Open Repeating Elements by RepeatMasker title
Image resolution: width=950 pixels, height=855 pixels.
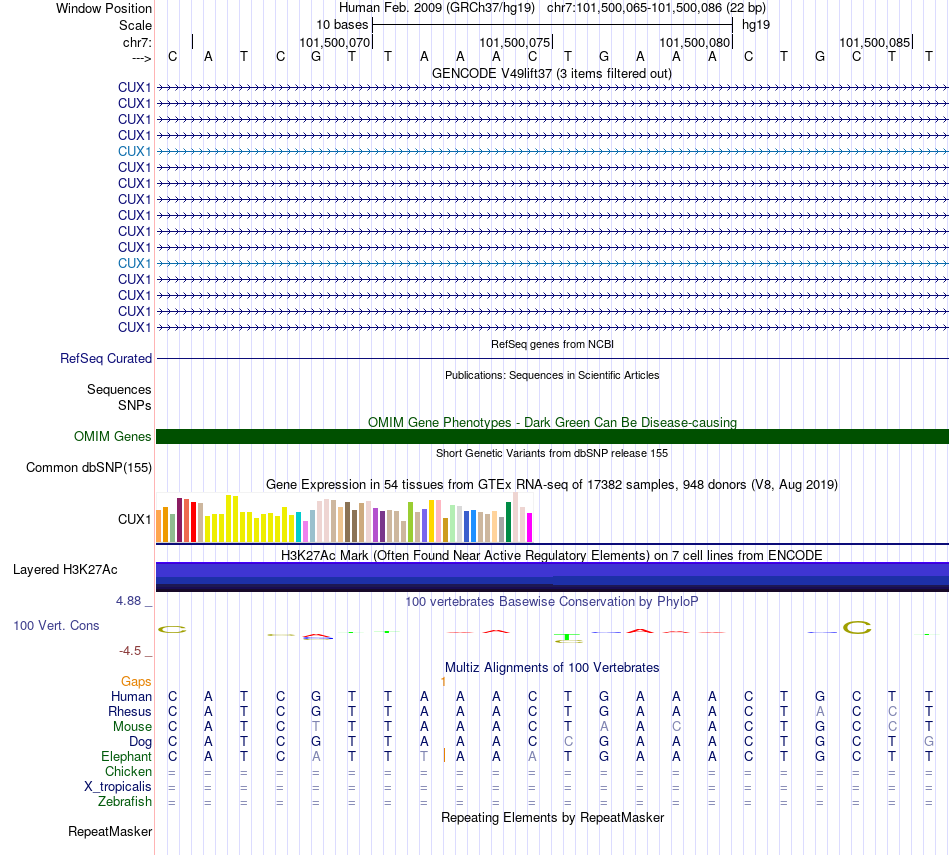tap(552, 817)
